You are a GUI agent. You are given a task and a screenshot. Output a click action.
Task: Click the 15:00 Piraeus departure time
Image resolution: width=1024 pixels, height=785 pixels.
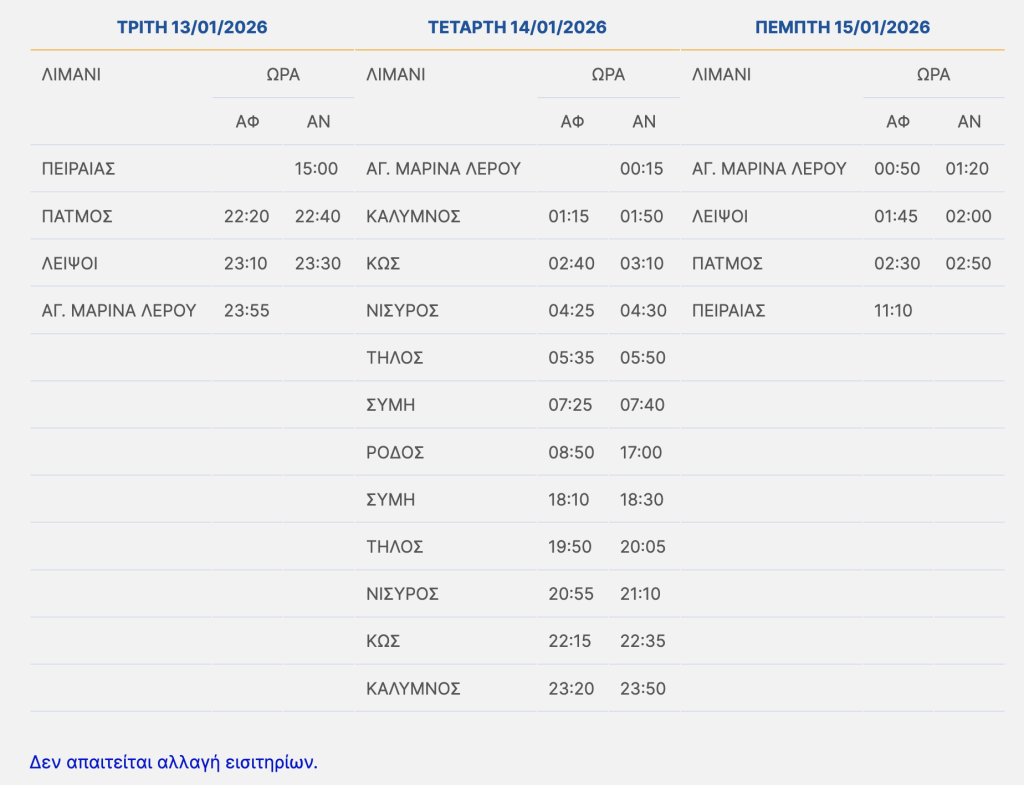point(316,169)
